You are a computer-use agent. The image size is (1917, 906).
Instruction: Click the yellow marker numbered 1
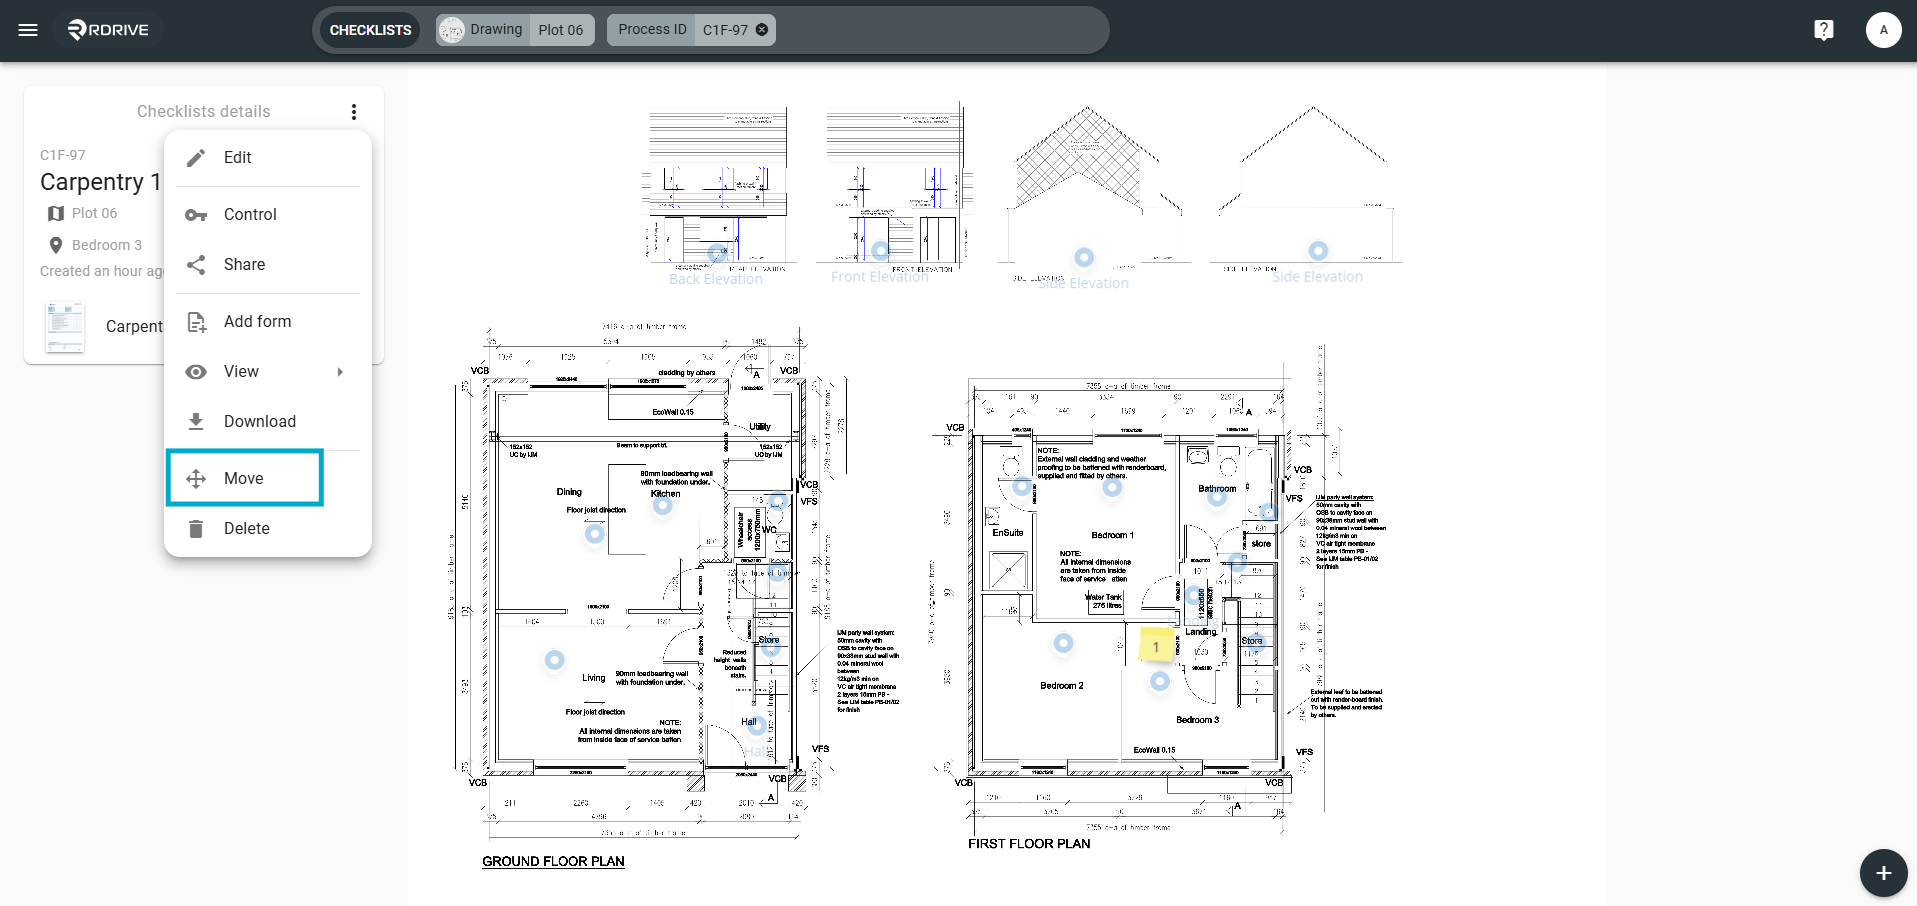tap(1156, 647)
